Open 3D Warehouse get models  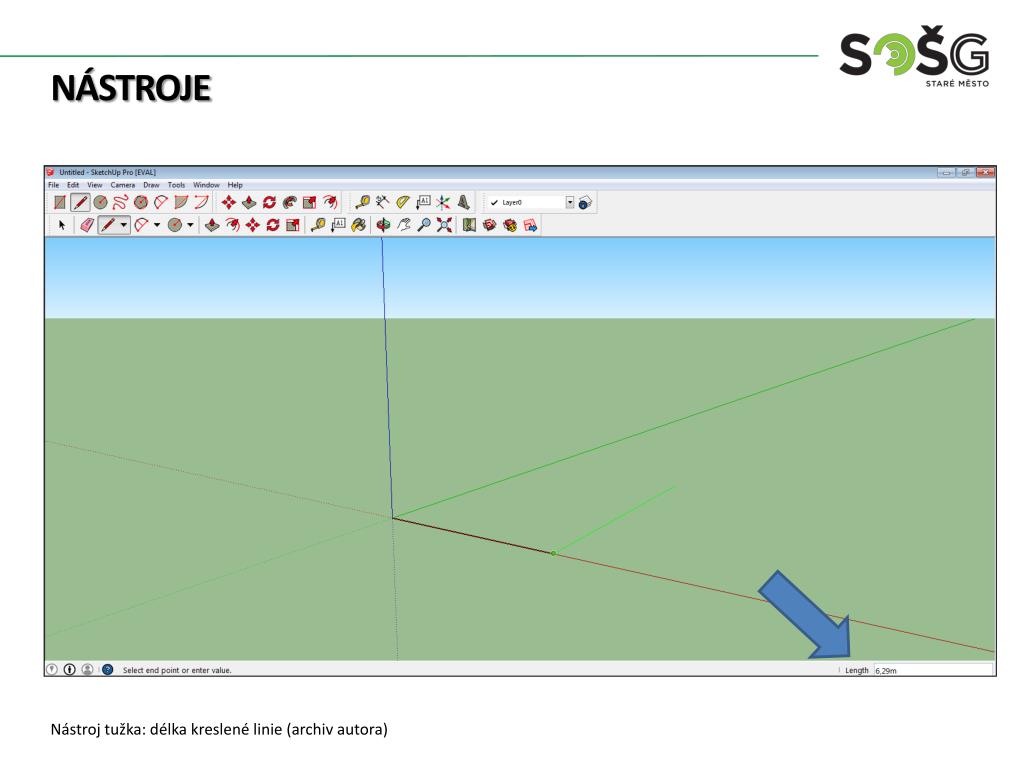click(x=489, y=225)
